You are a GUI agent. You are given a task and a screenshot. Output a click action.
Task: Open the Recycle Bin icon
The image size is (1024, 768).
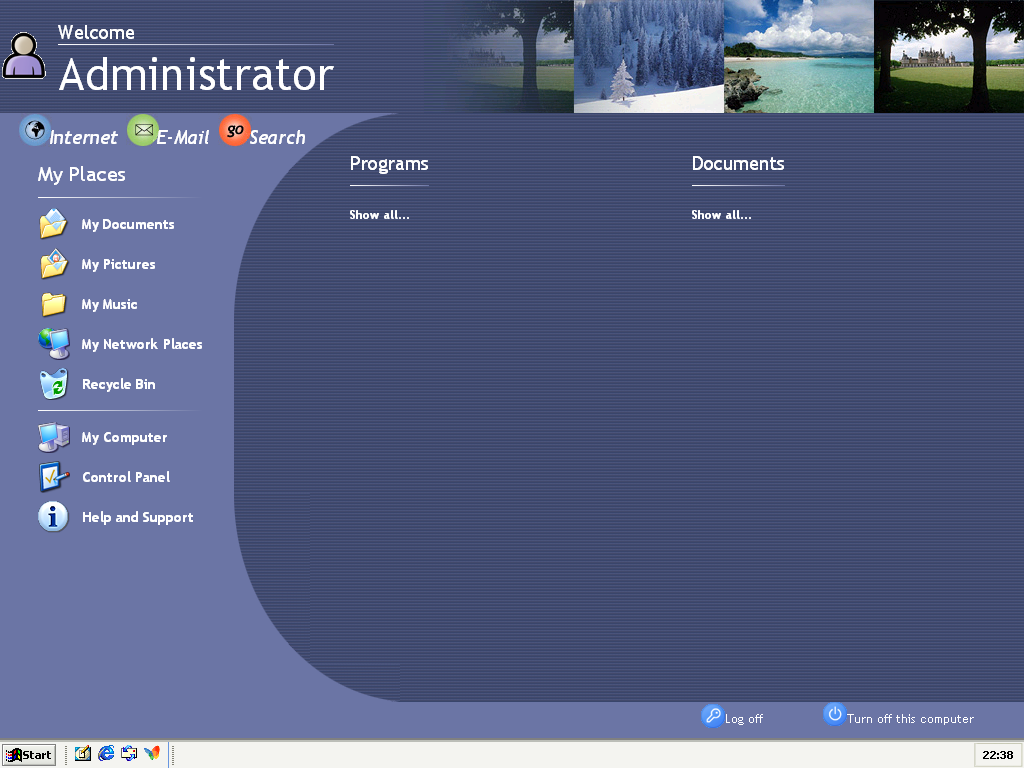coord(54,384)
